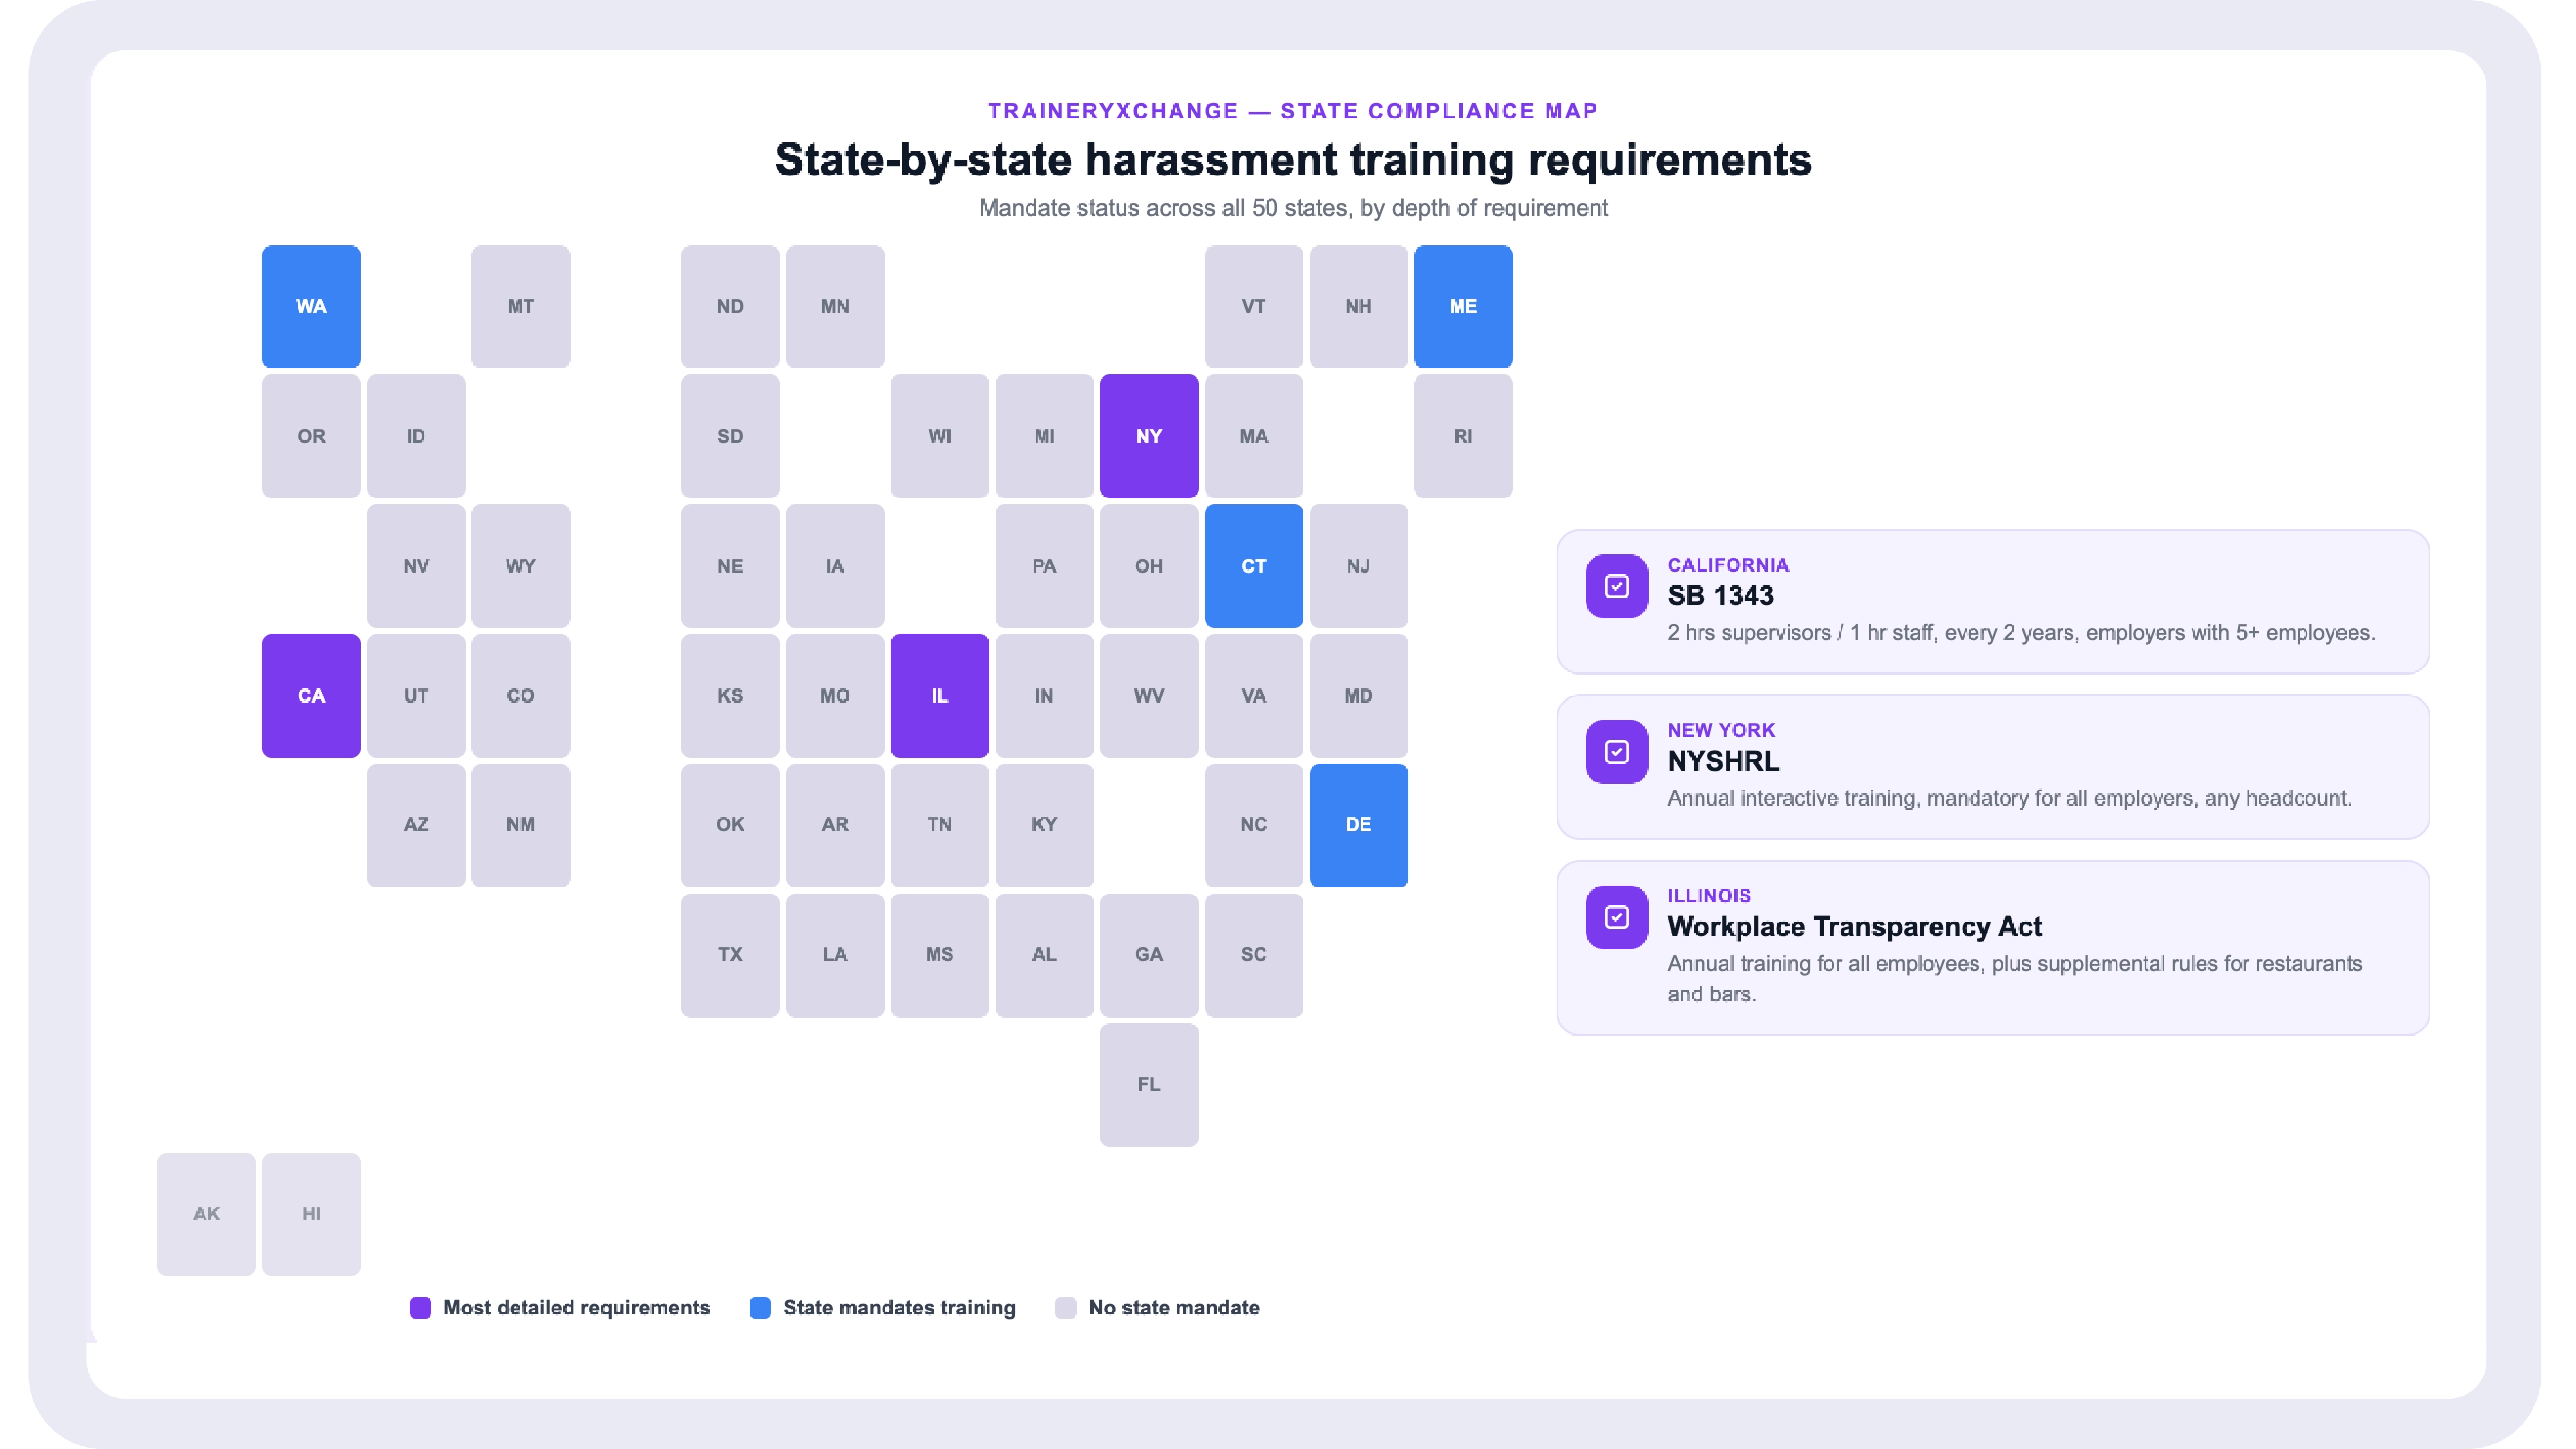Screen dimensions: 2576x1449
Task: Select the IA state tile
Action: [x=835, y=566]
